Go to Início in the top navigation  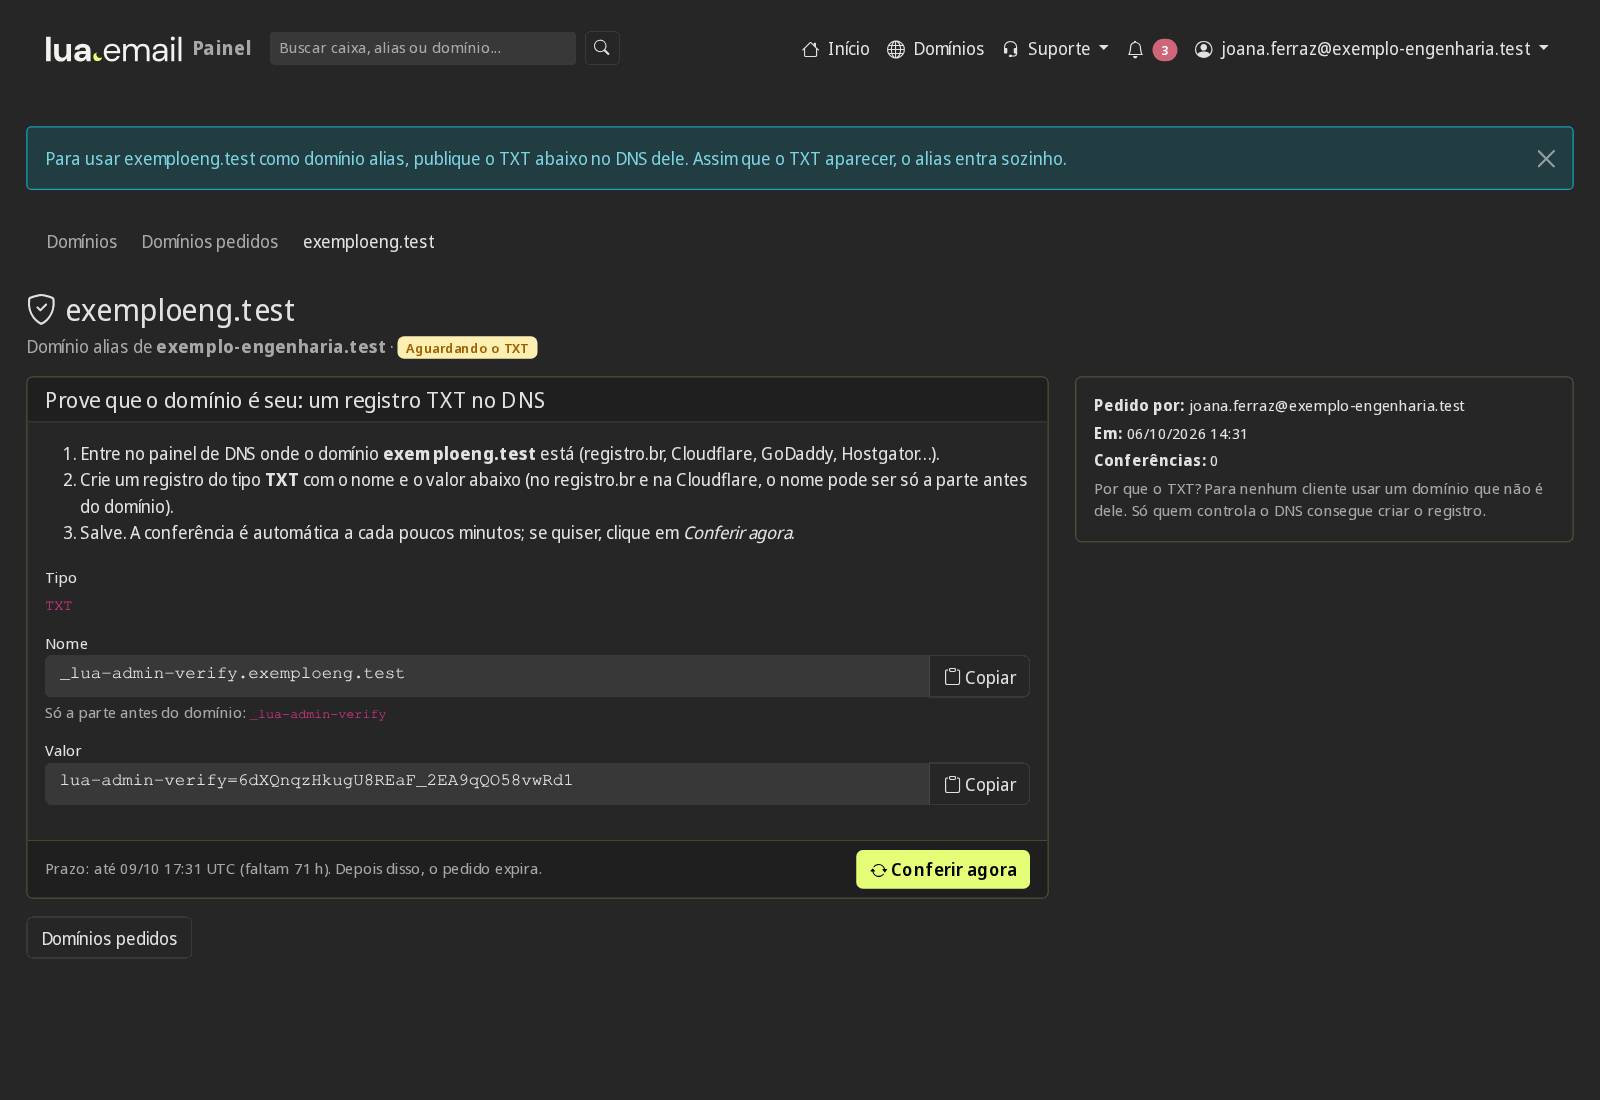(836, 49)
